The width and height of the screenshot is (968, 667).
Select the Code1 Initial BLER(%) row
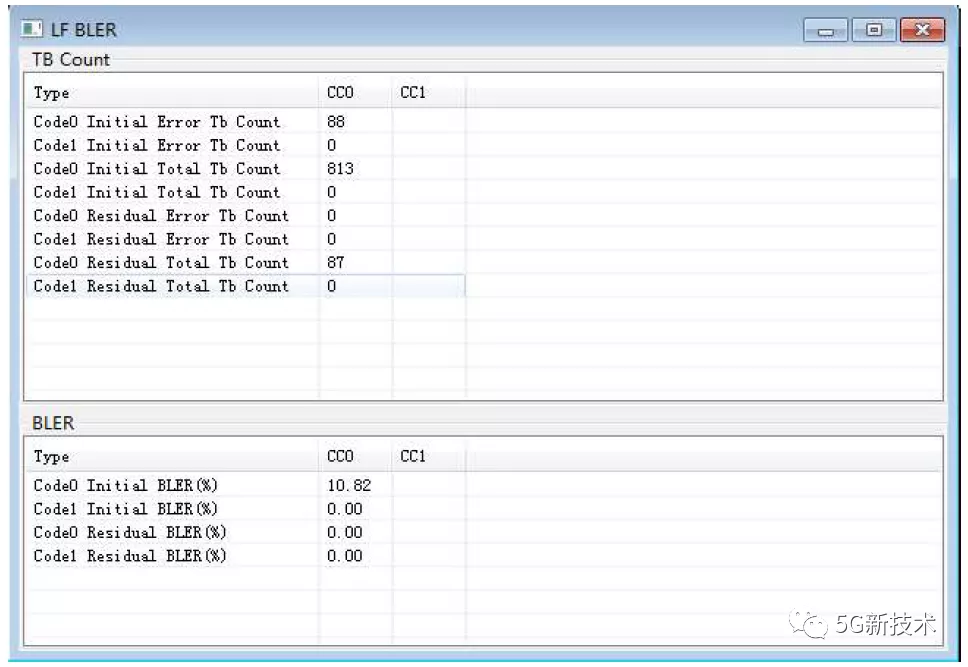pos(246,509)
